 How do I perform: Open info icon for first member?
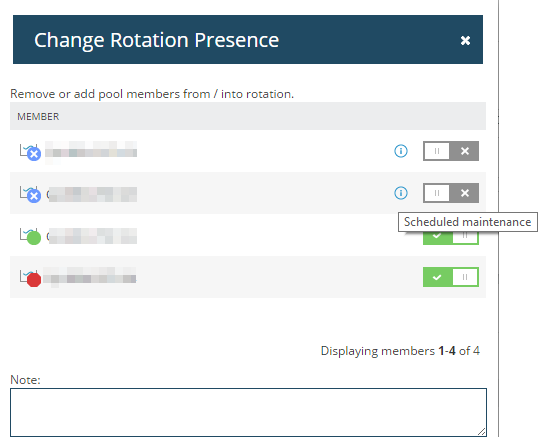401,151
